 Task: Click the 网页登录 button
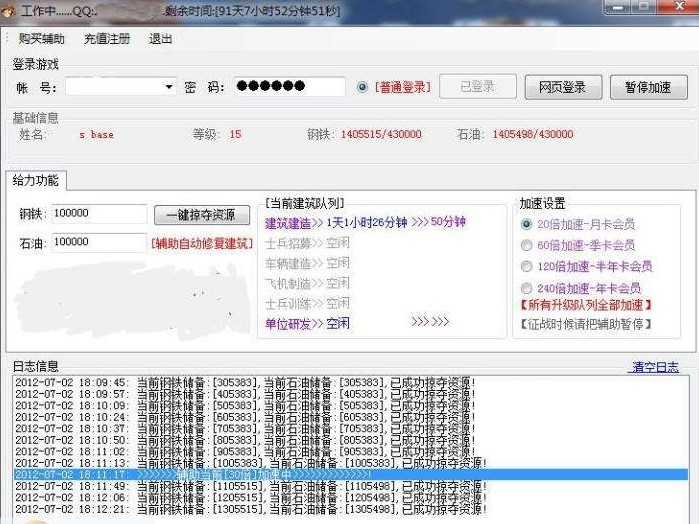click(562, 87)
